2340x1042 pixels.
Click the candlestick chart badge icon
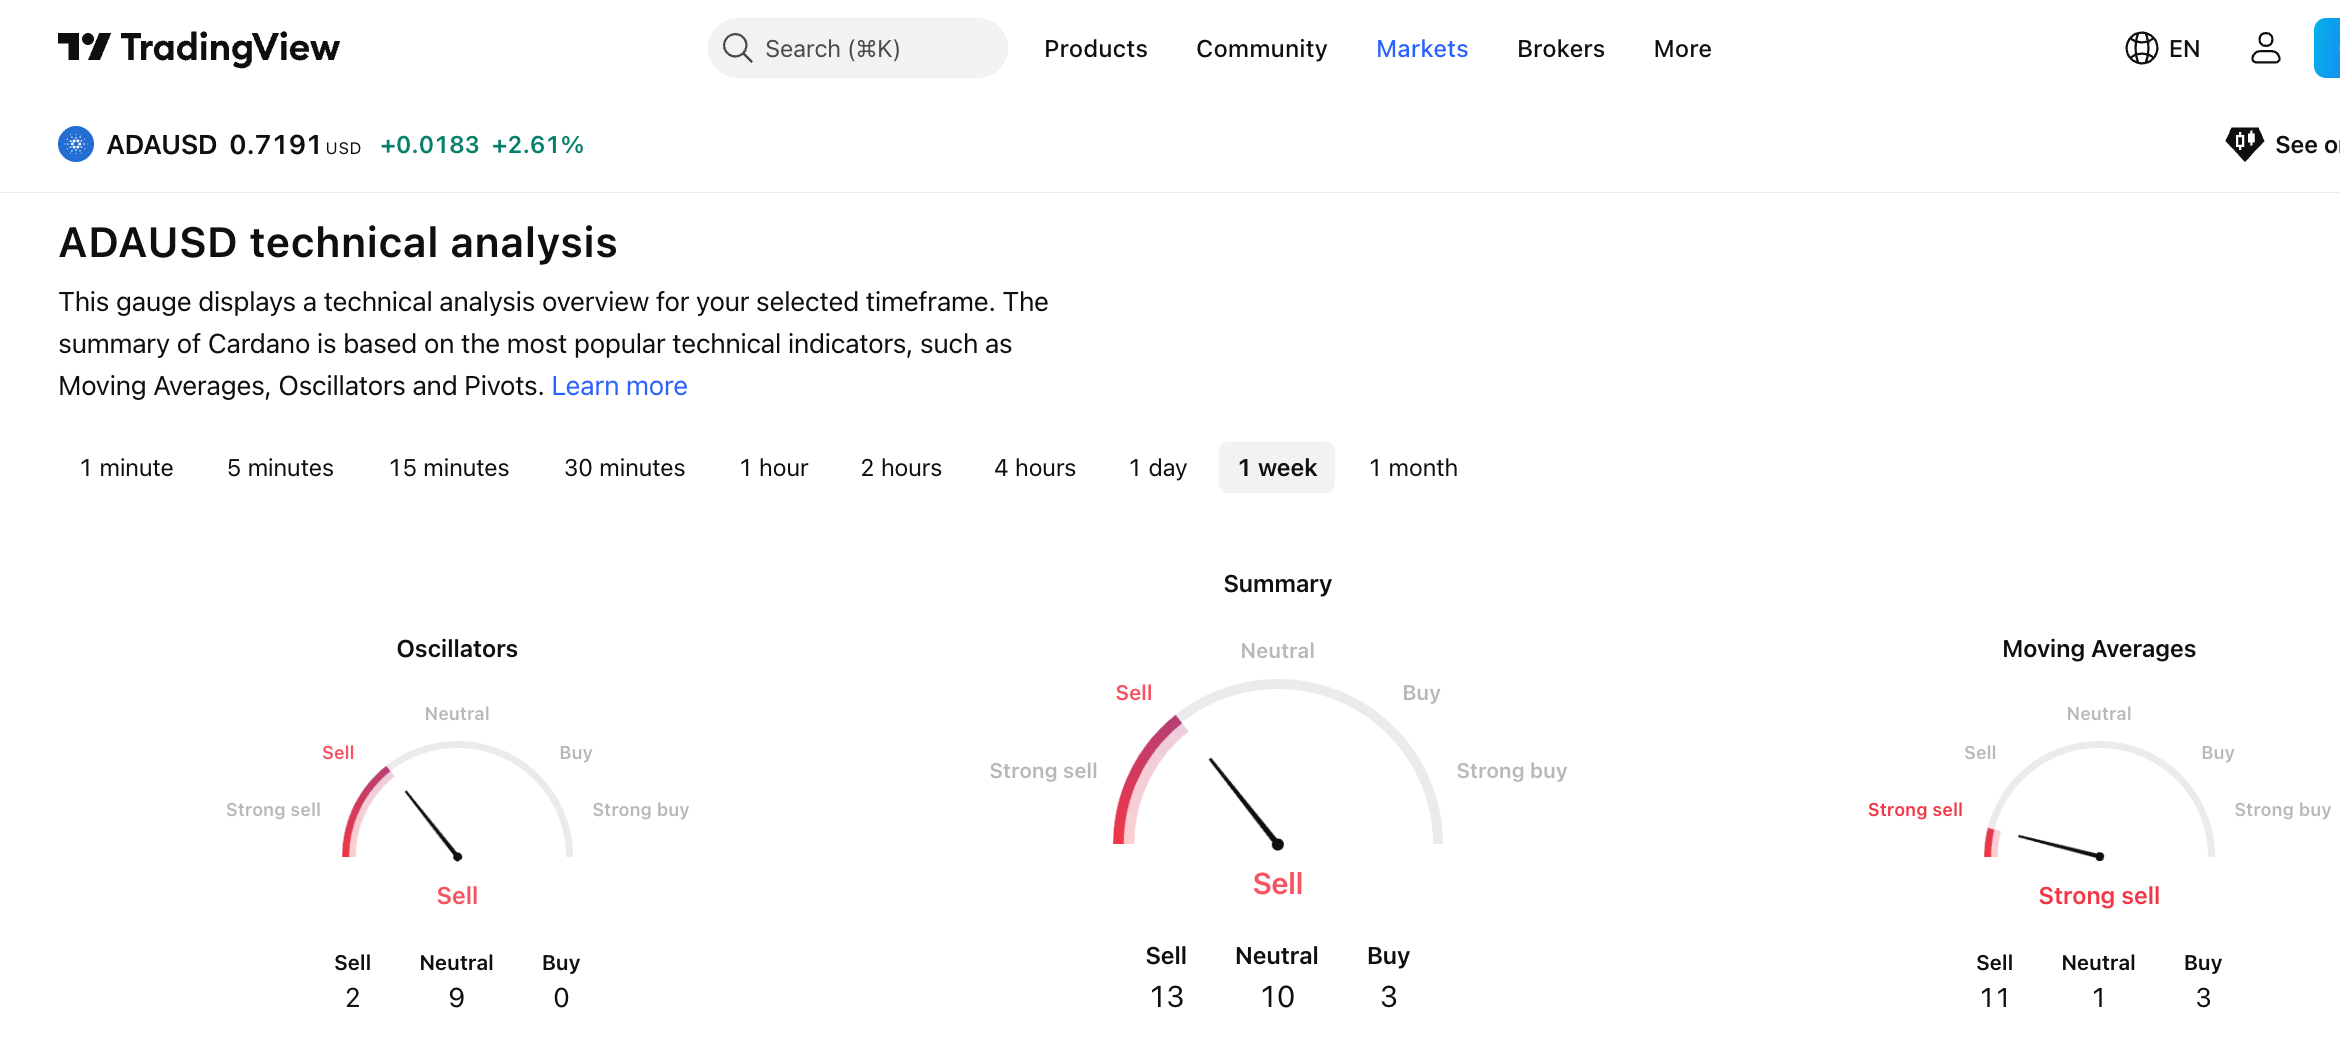point(2244,144)
